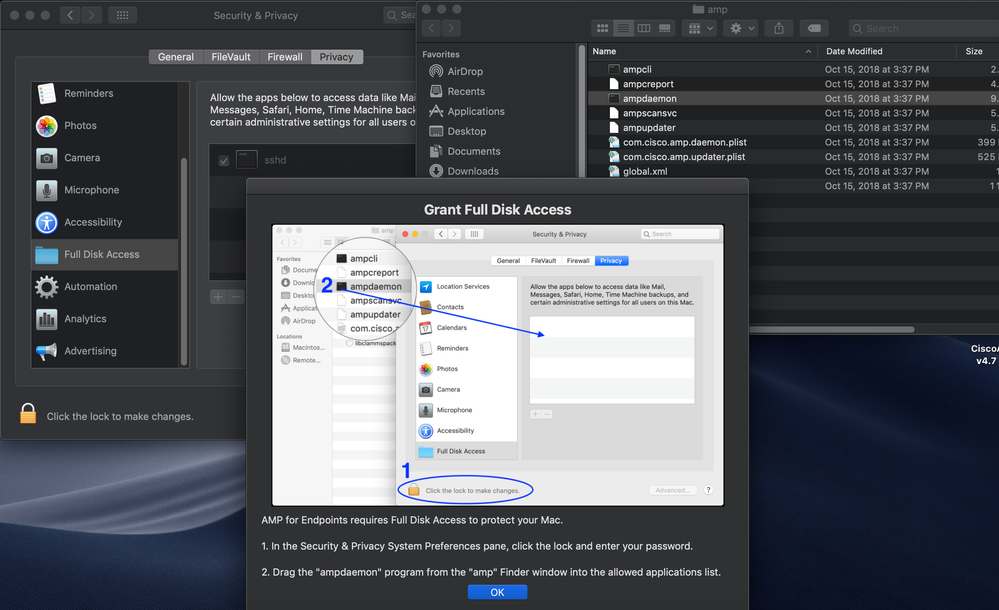Go forward in the Security & Privacy window
Image resolution: width=999 pixels, height=610 pixels.
(91, 15)
